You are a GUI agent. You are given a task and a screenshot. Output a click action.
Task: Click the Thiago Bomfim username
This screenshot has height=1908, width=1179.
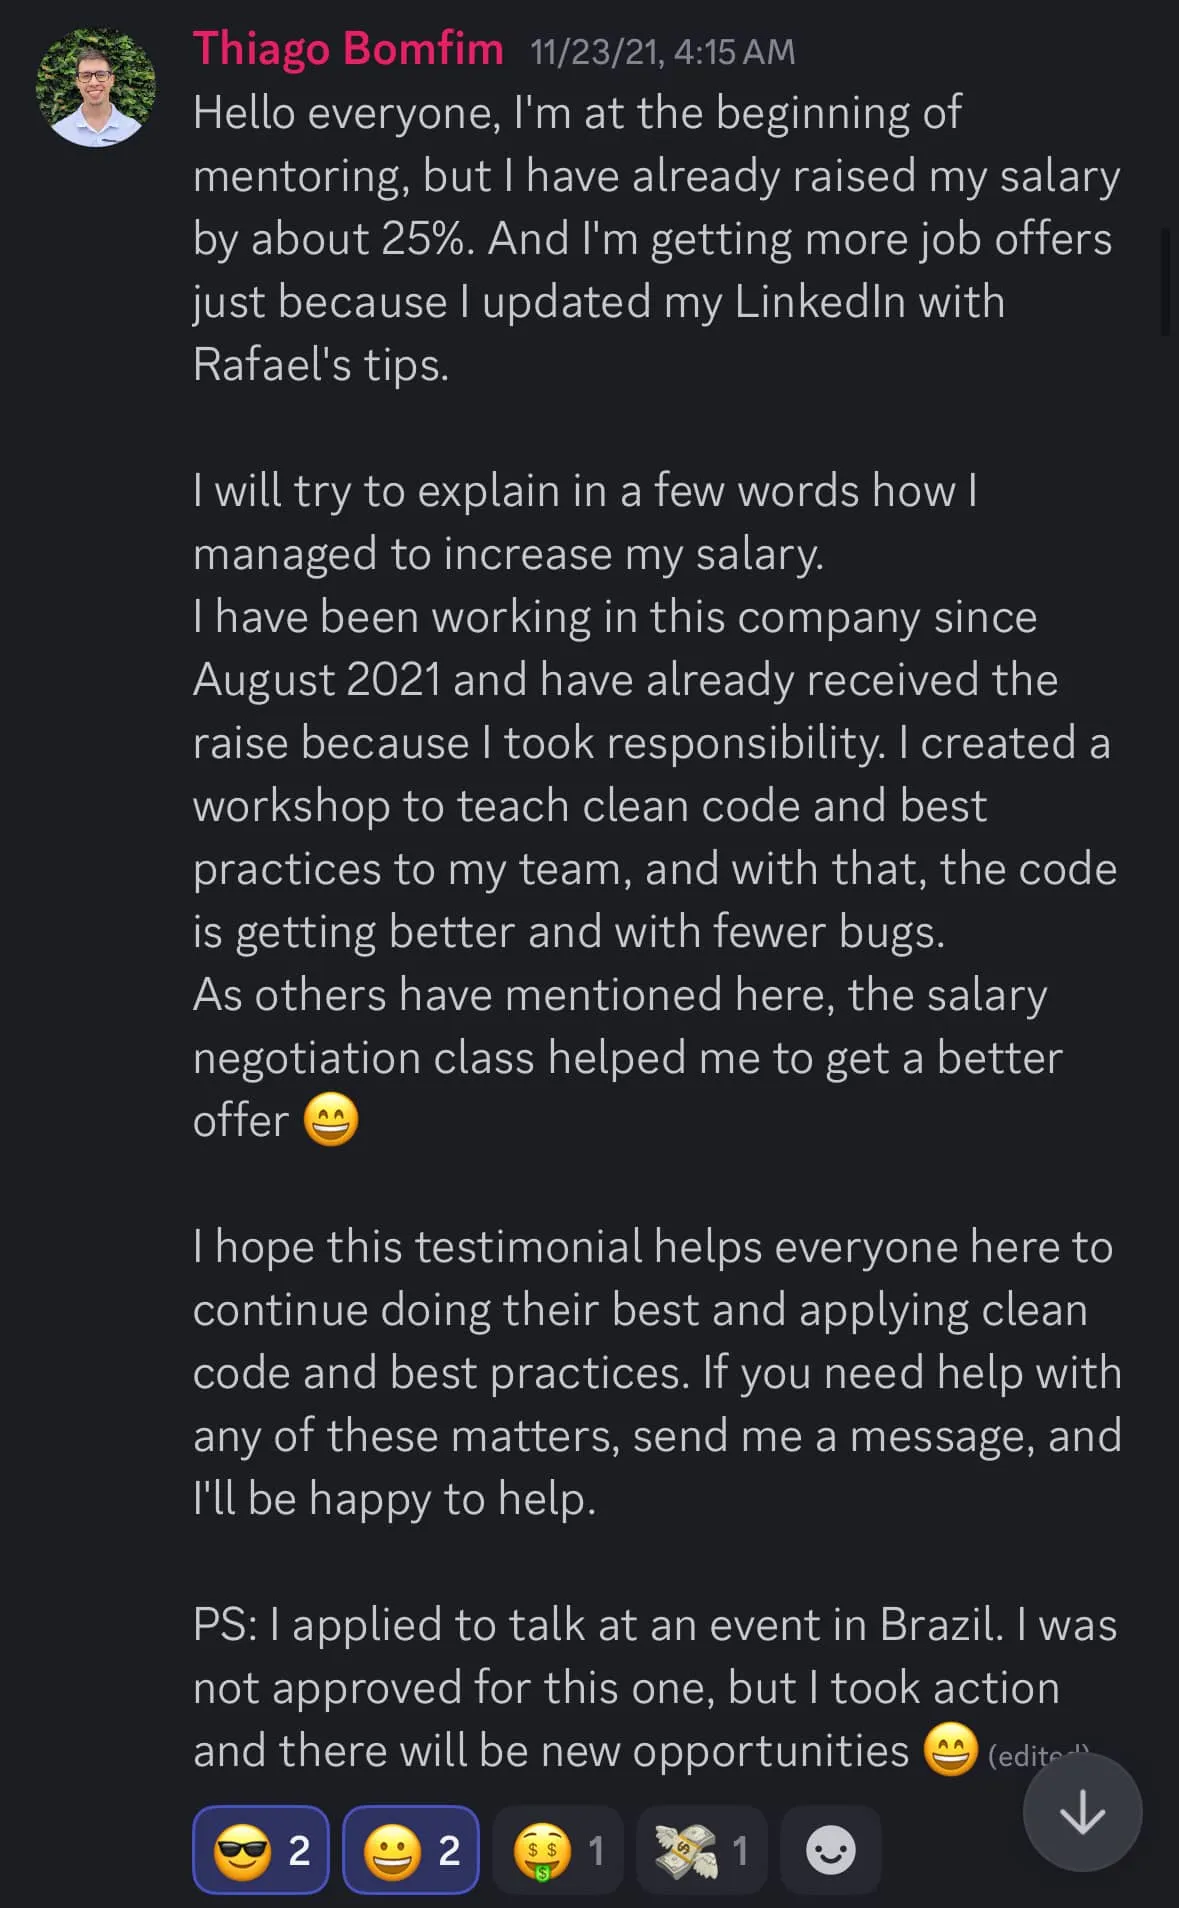(x=348, y=49)
